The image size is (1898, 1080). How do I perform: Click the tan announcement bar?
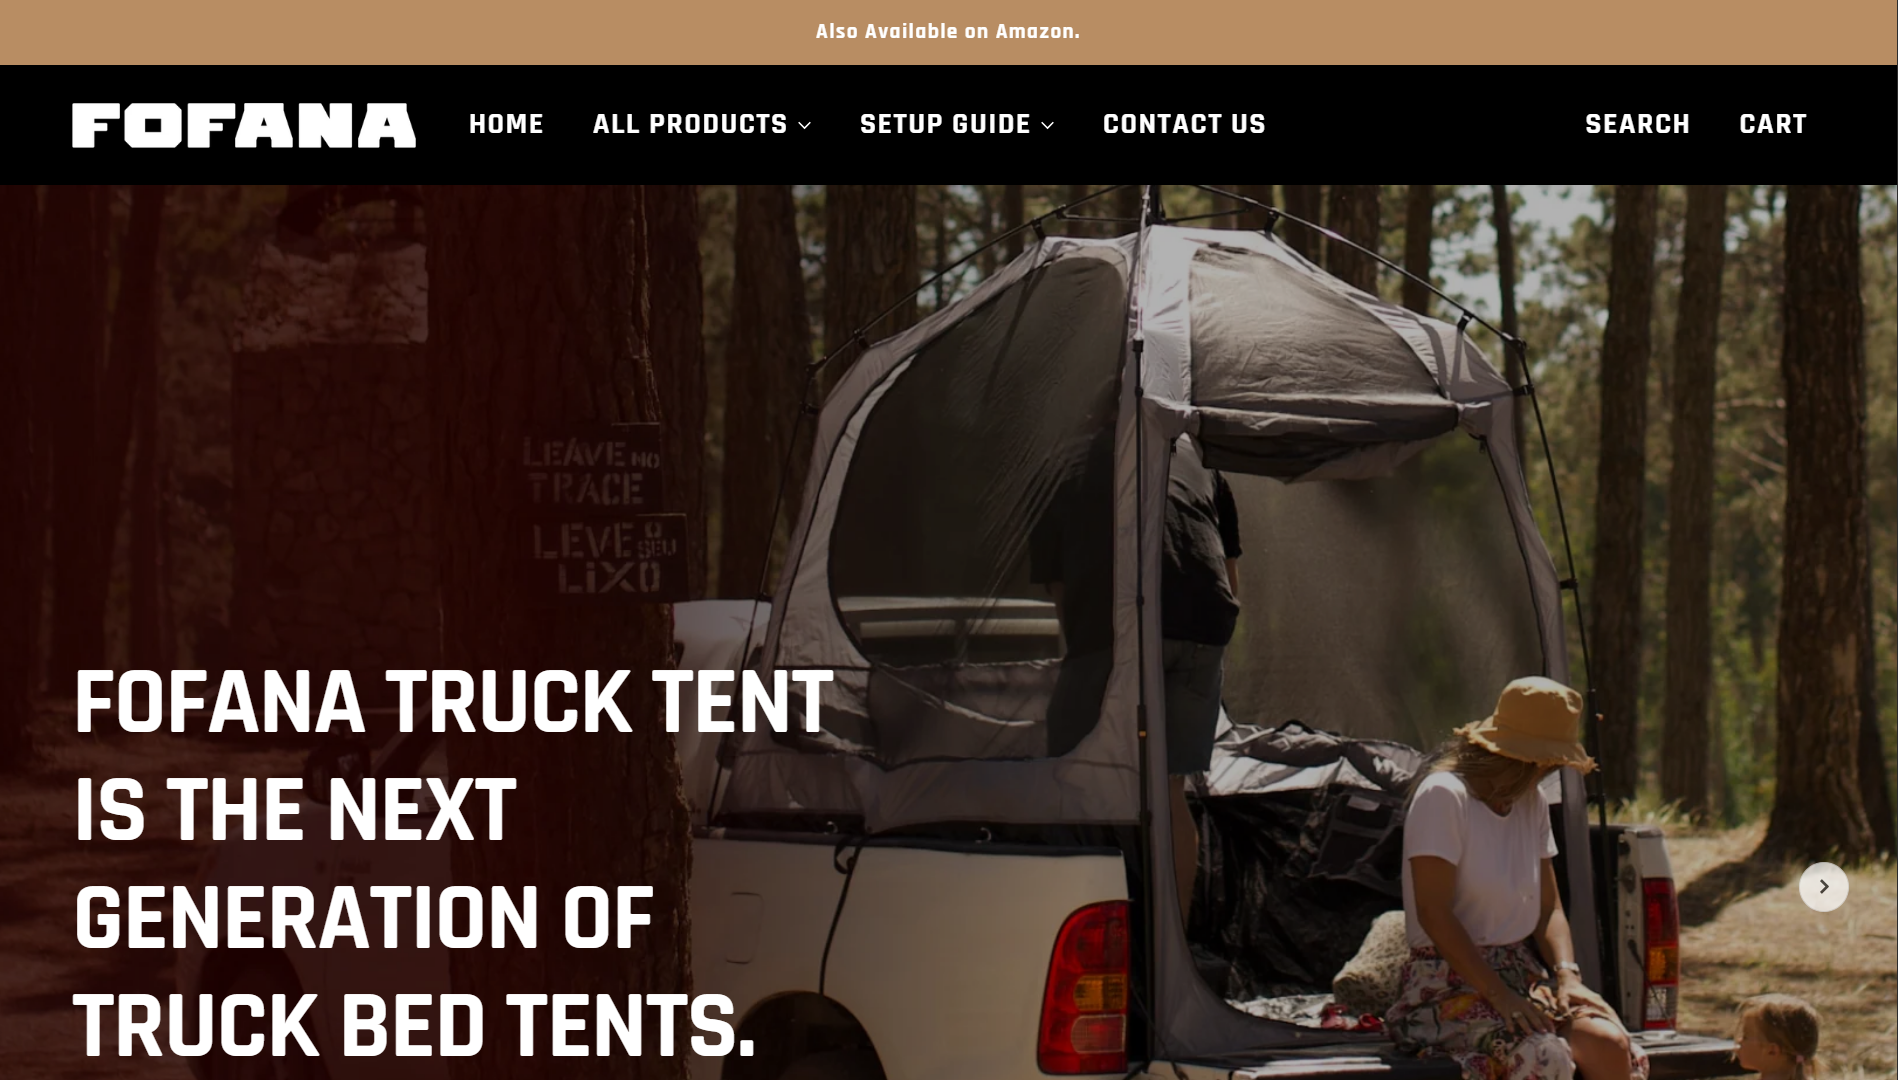click(949, 32)
